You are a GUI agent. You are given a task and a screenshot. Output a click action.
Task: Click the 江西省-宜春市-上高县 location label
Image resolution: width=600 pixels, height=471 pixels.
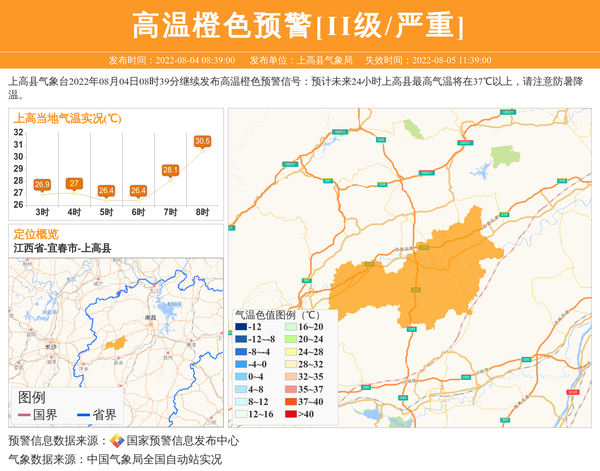(x=62, y=248)
